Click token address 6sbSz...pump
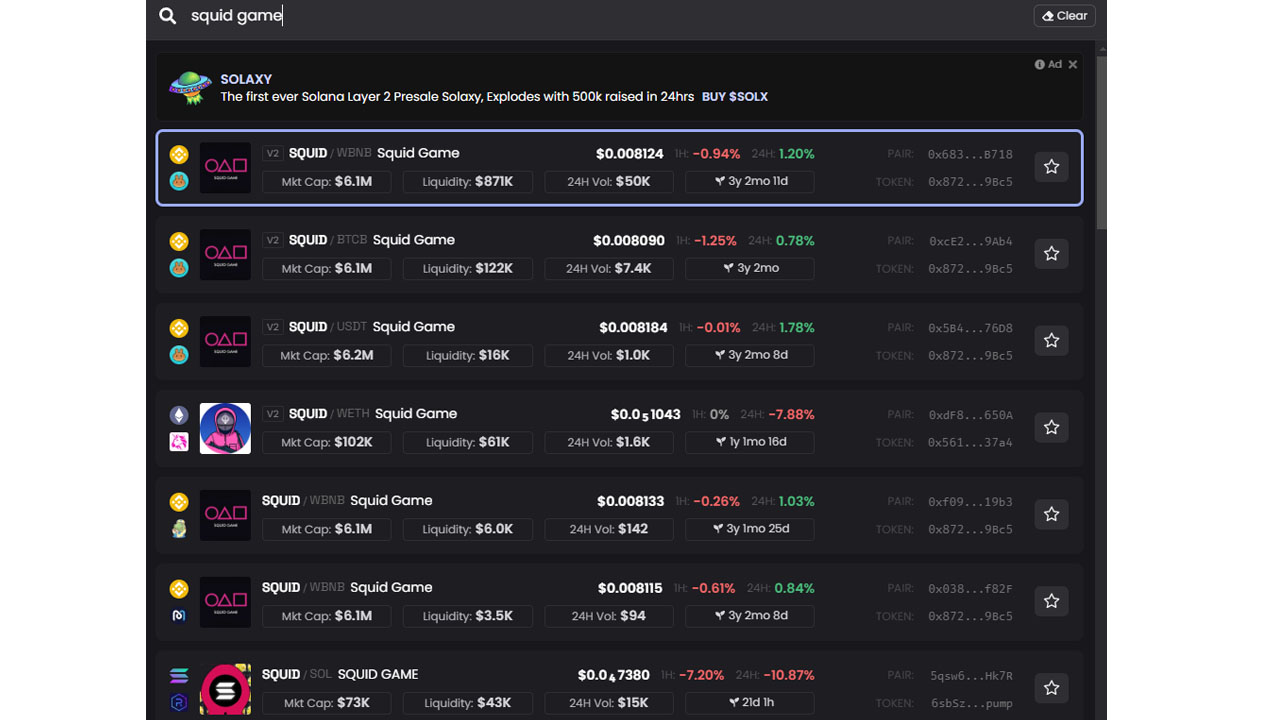The image size is (1280, 720). 971,704
